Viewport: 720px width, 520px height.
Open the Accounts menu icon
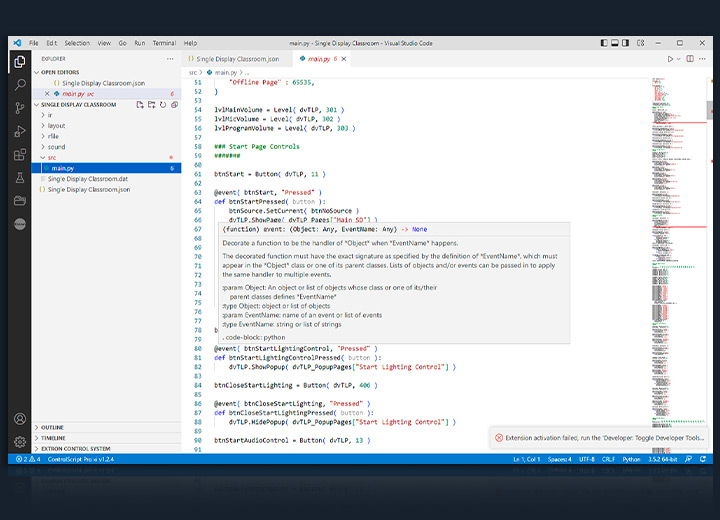pyautogui.click(x=20, y=419)
